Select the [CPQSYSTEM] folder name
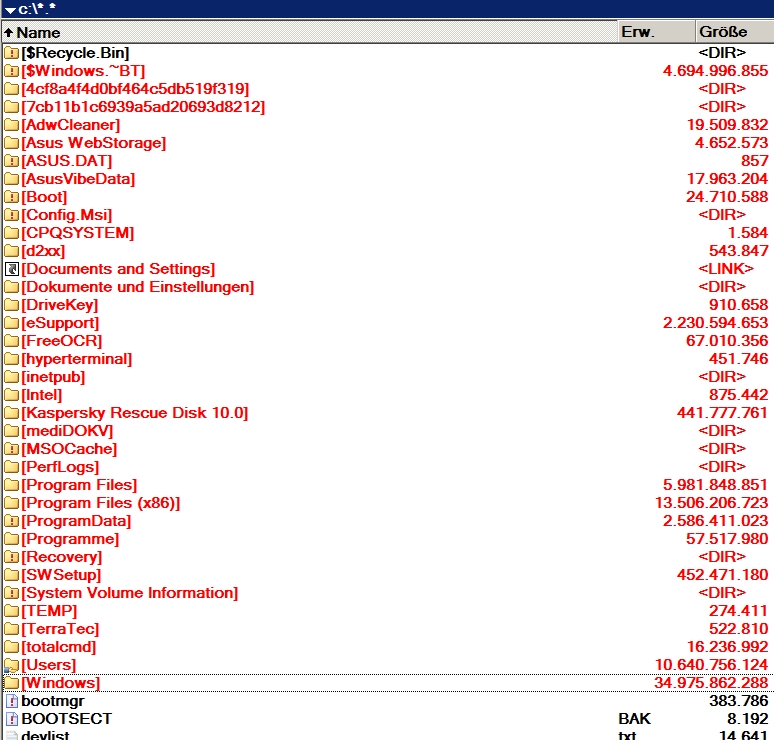 [77, 233]
